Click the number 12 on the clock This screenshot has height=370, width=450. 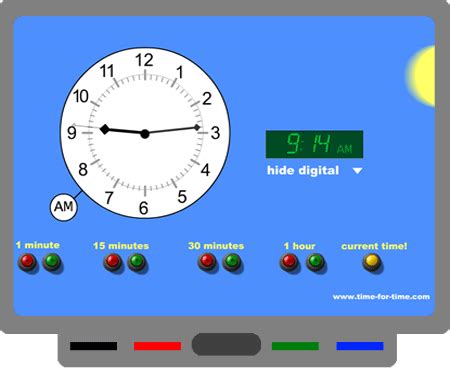tap(144, 60)
